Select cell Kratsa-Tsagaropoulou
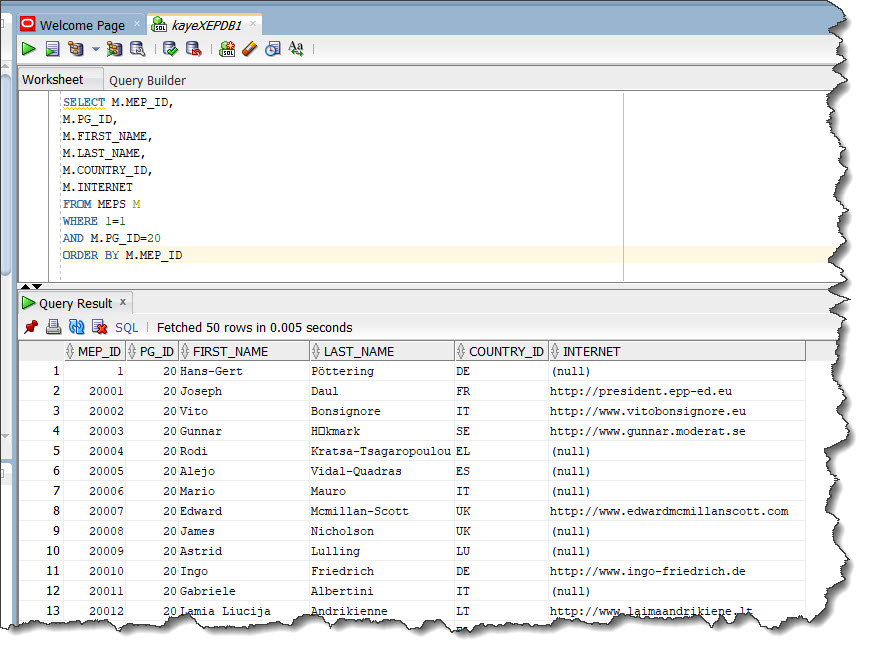Screen dimensions: 871x655 pos(381,451)
